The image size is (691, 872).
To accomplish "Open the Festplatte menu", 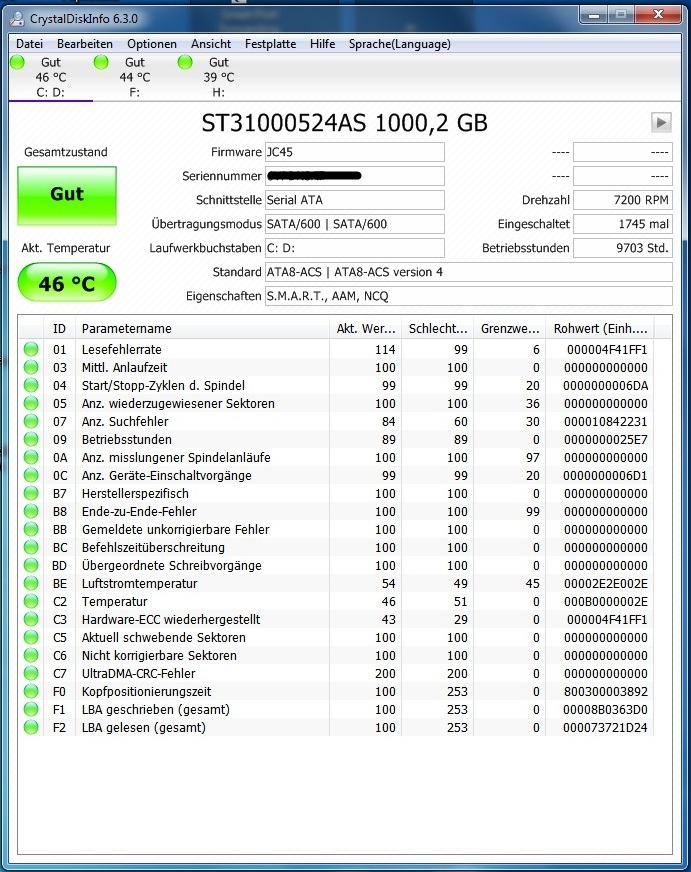I will point(270,44).
